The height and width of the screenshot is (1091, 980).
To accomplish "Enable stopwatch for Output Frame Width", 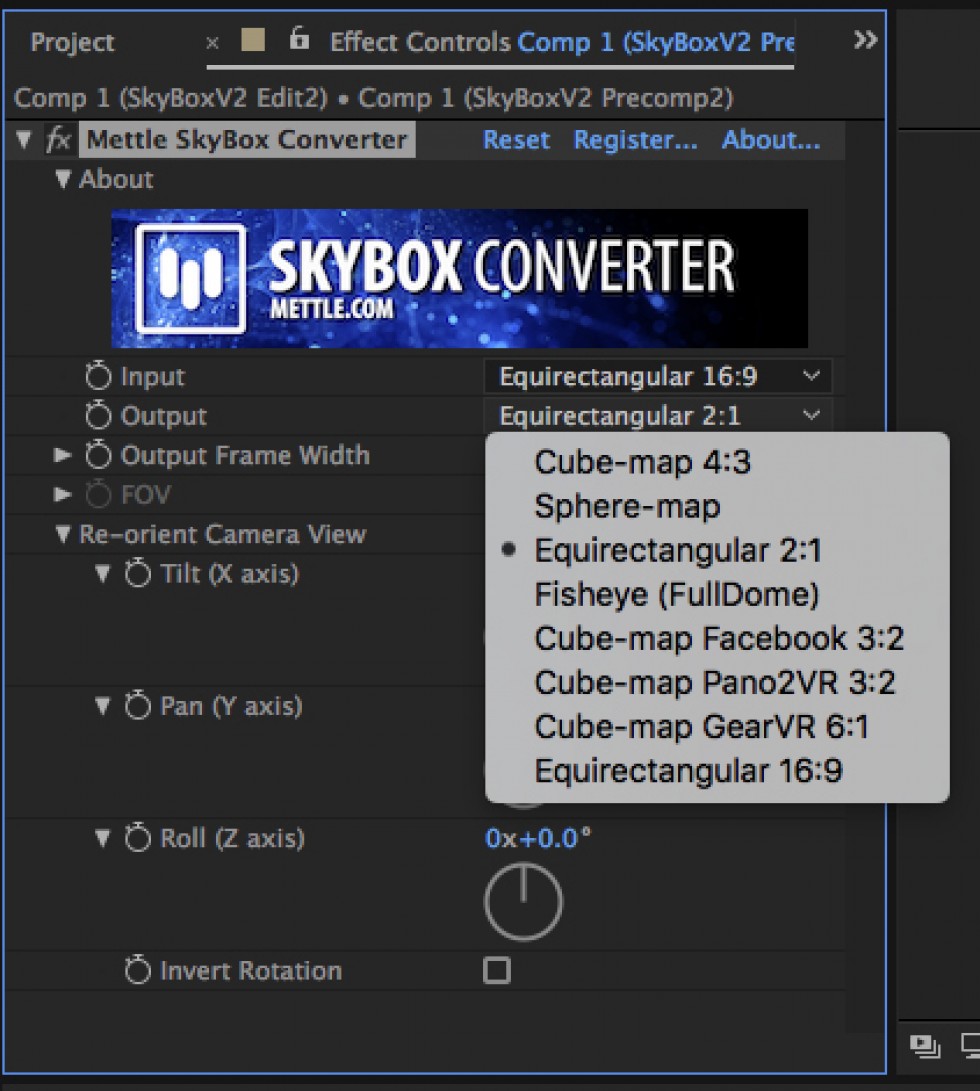I will 98,456.
